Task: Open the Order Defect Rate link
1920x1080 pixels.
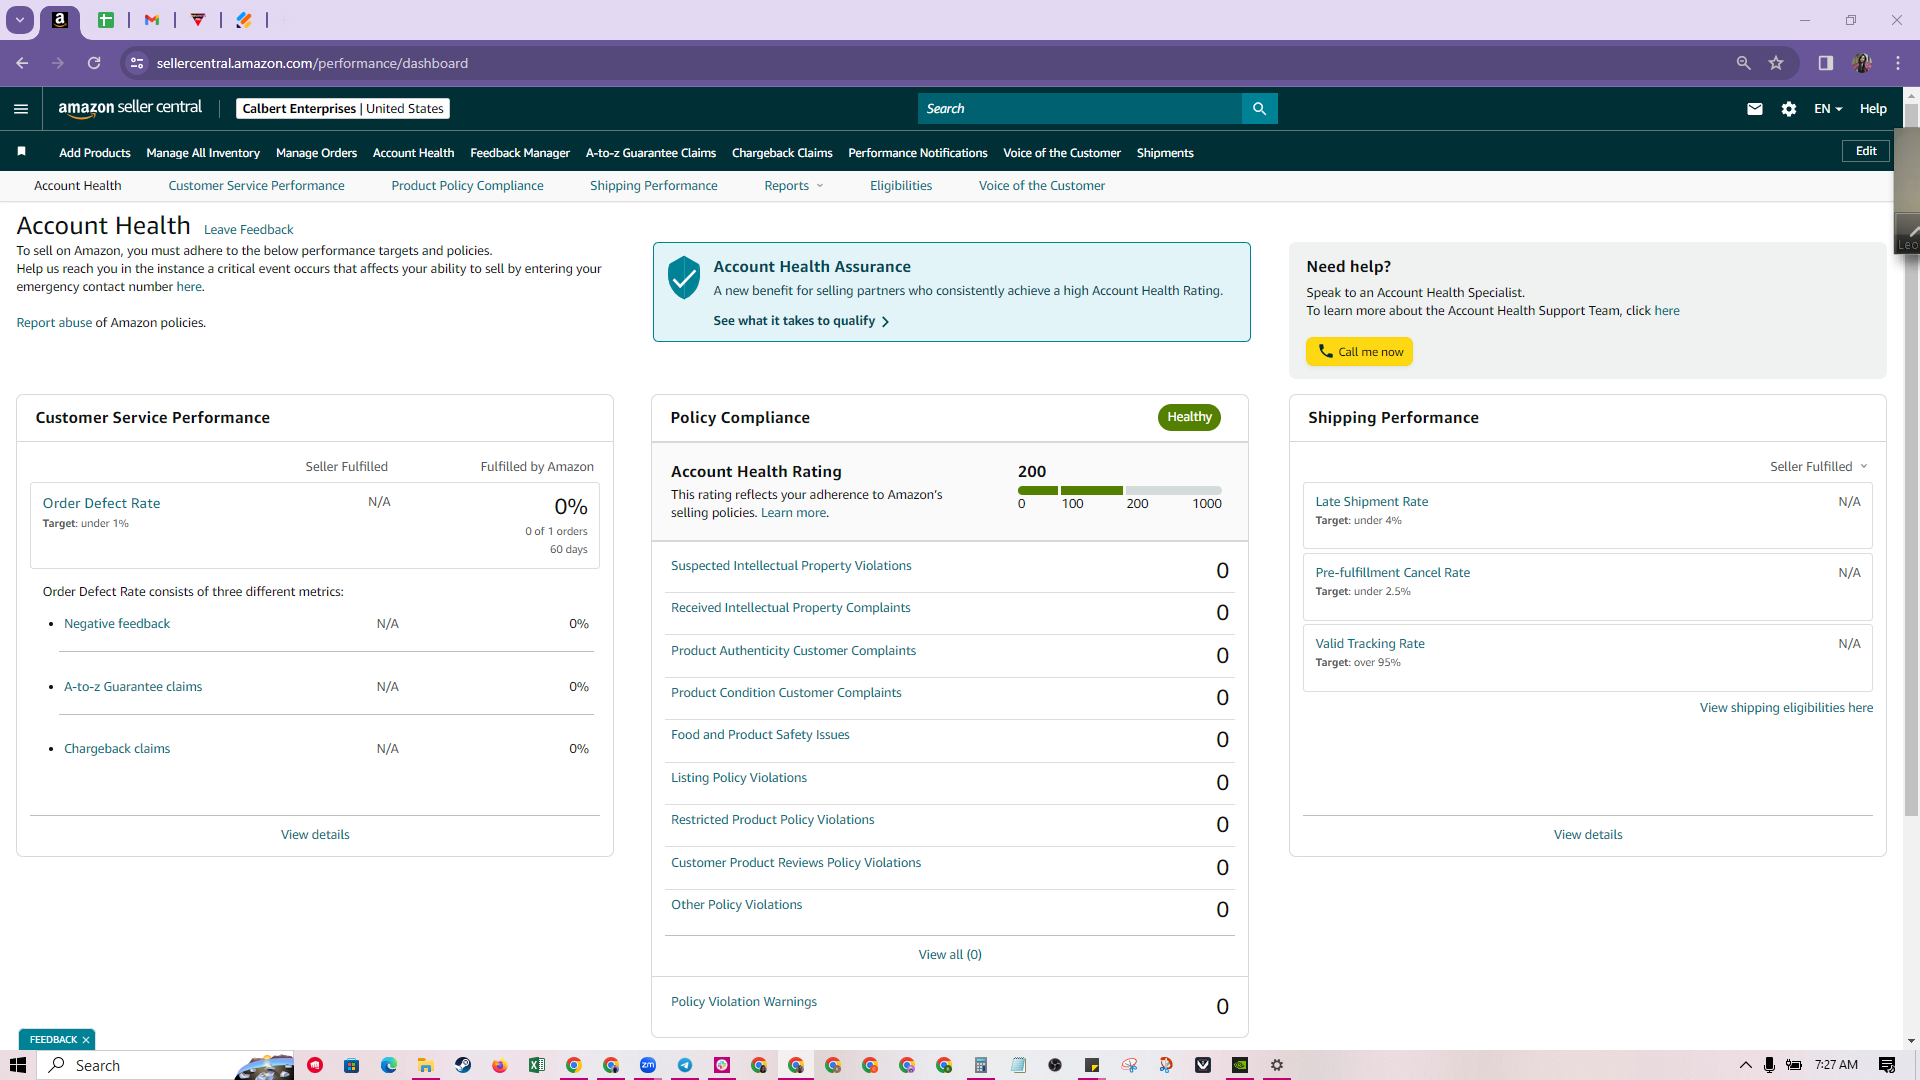Action: 101,504
